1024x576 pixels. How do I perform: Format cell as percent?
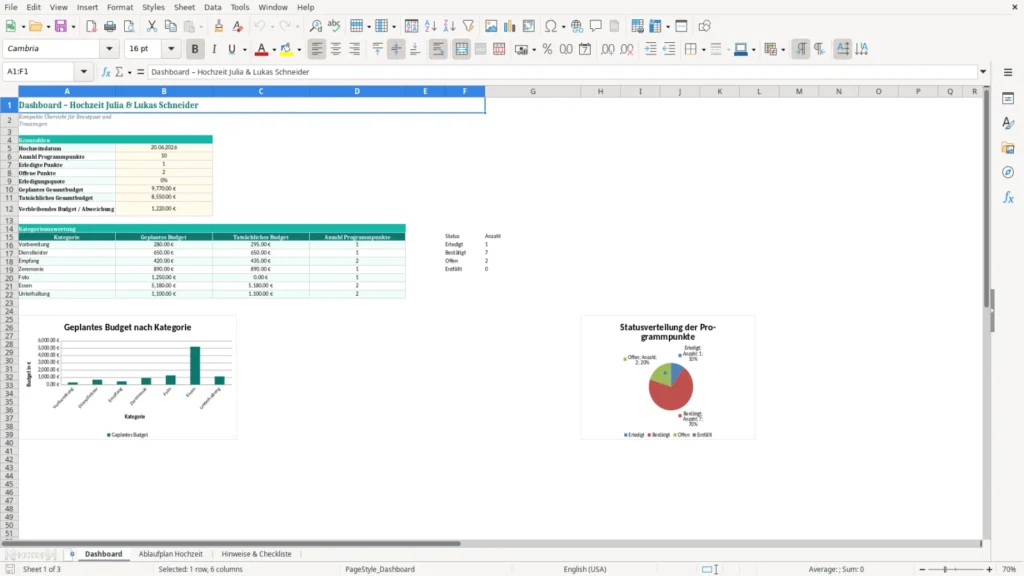tap(547, 49)
